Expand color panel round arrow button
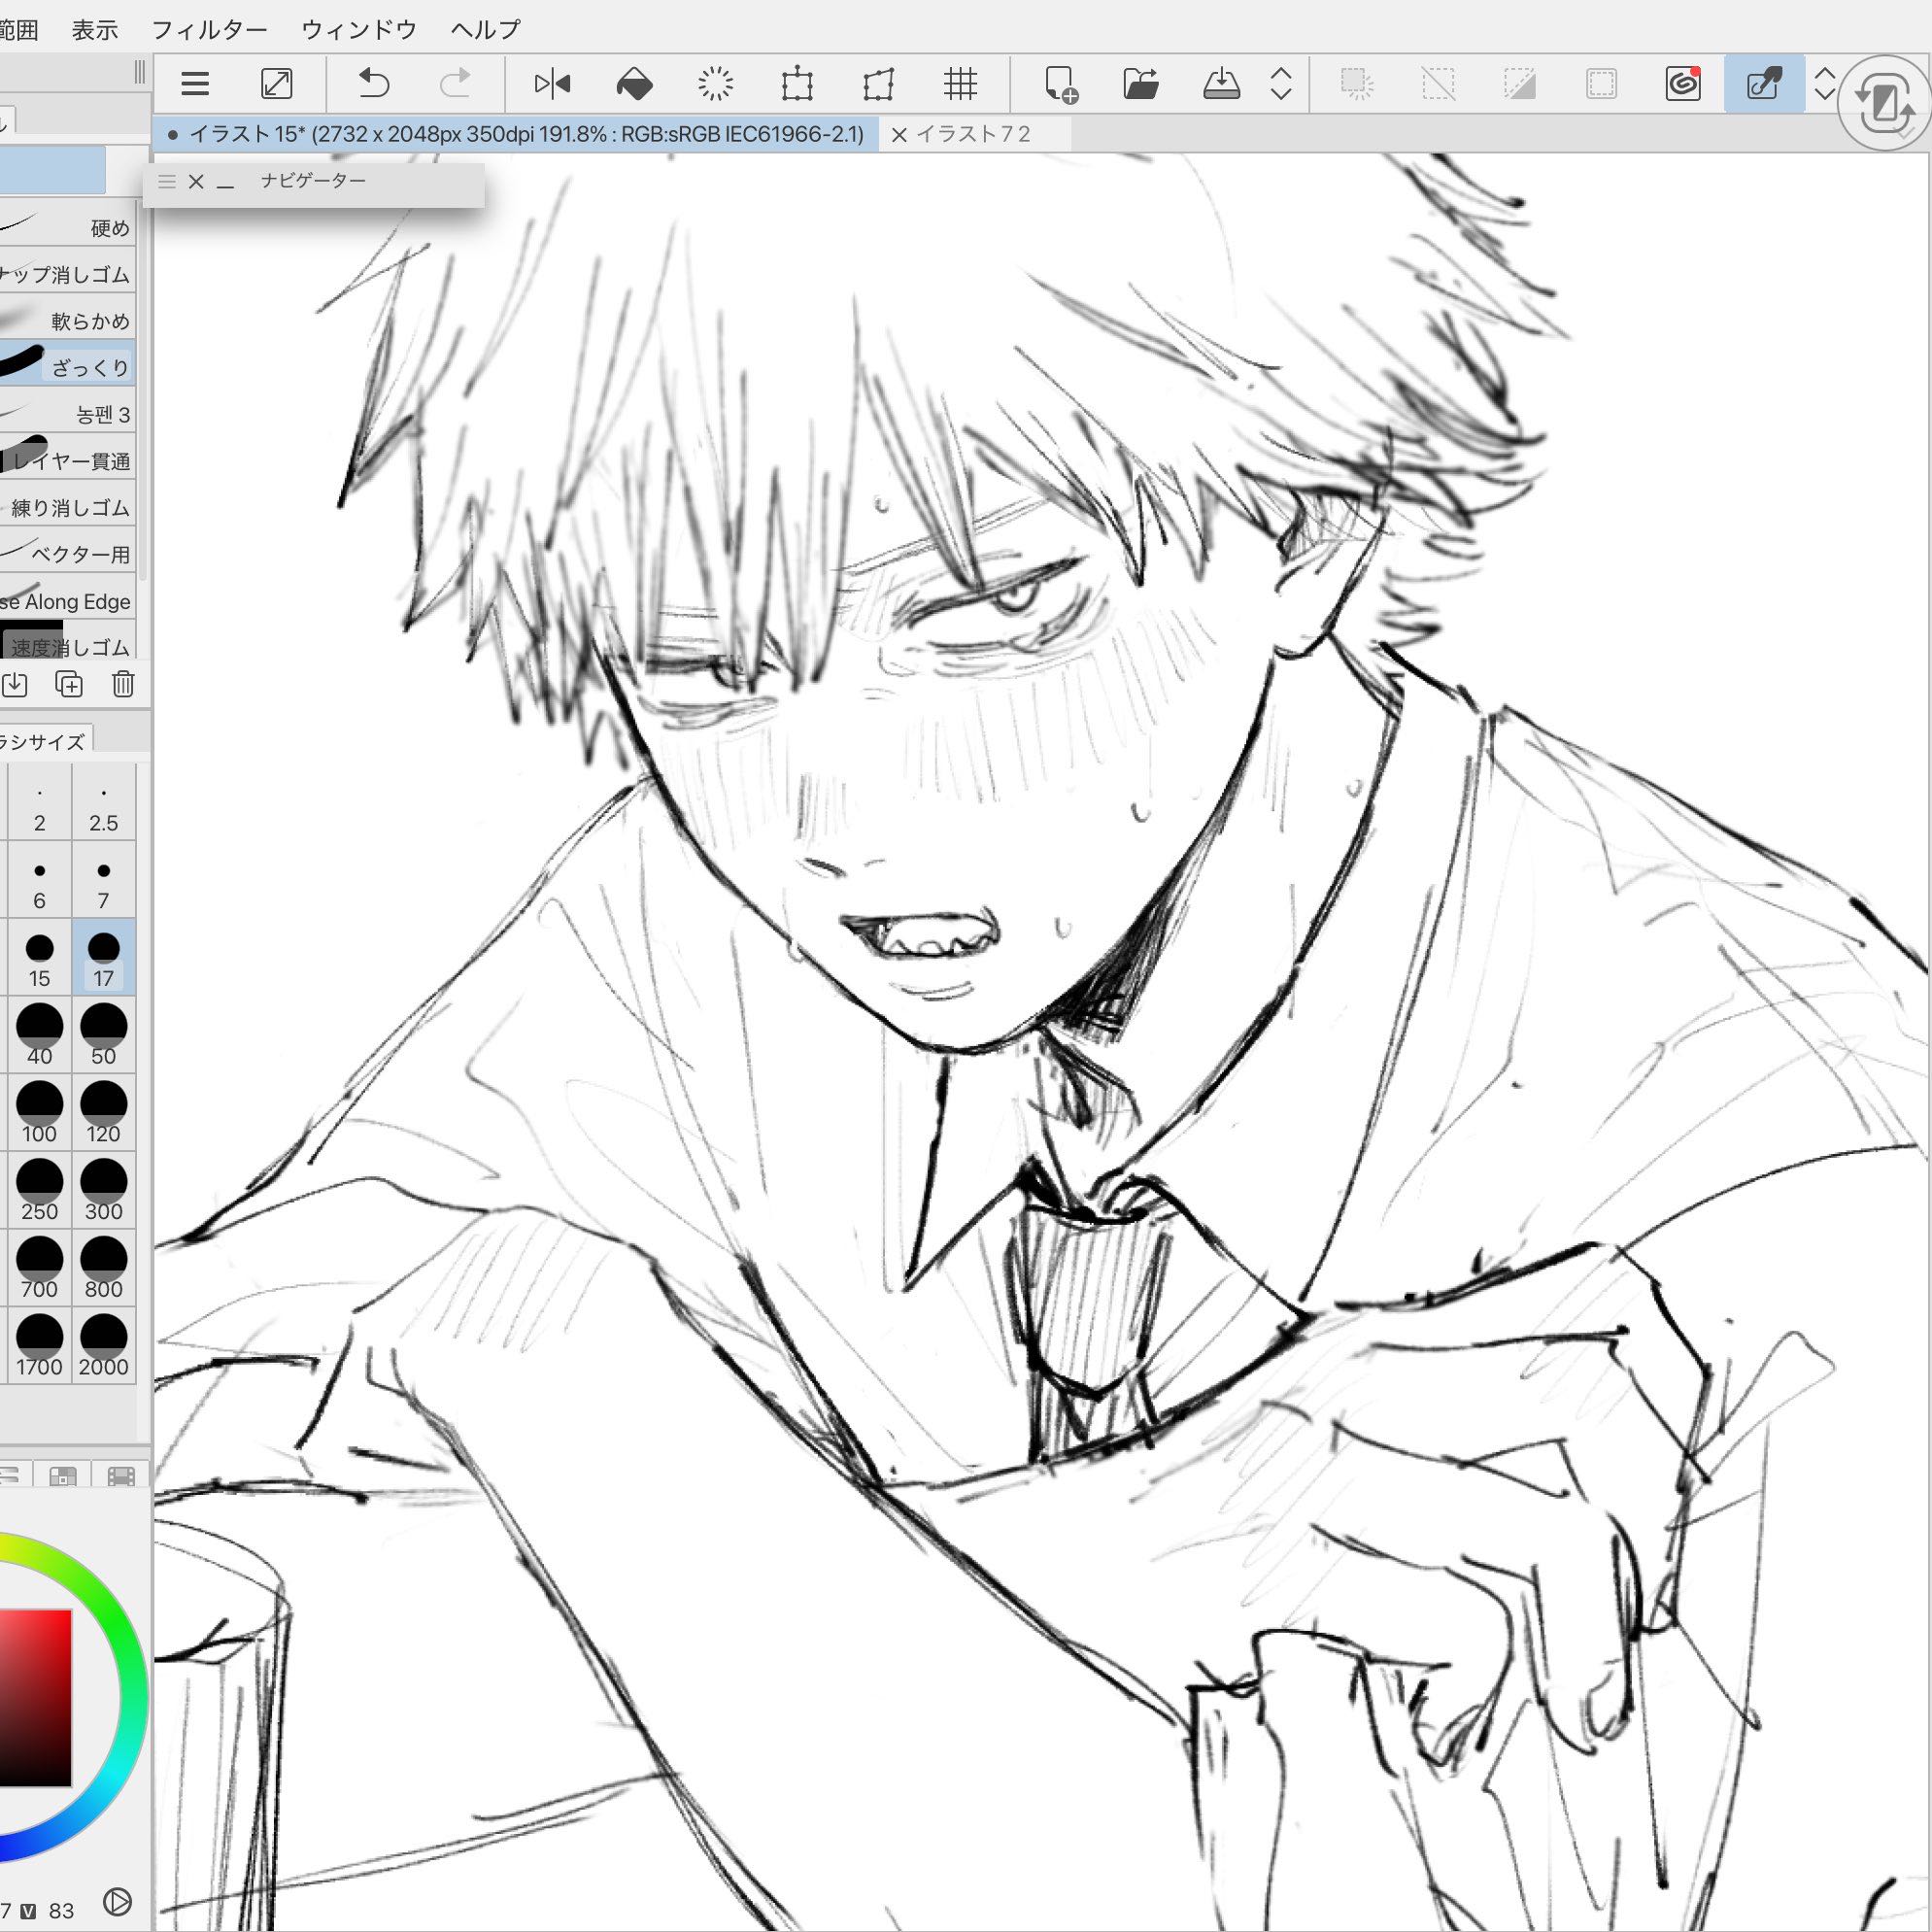The image size is (1932, 1932). click(x=117, y=1901)
